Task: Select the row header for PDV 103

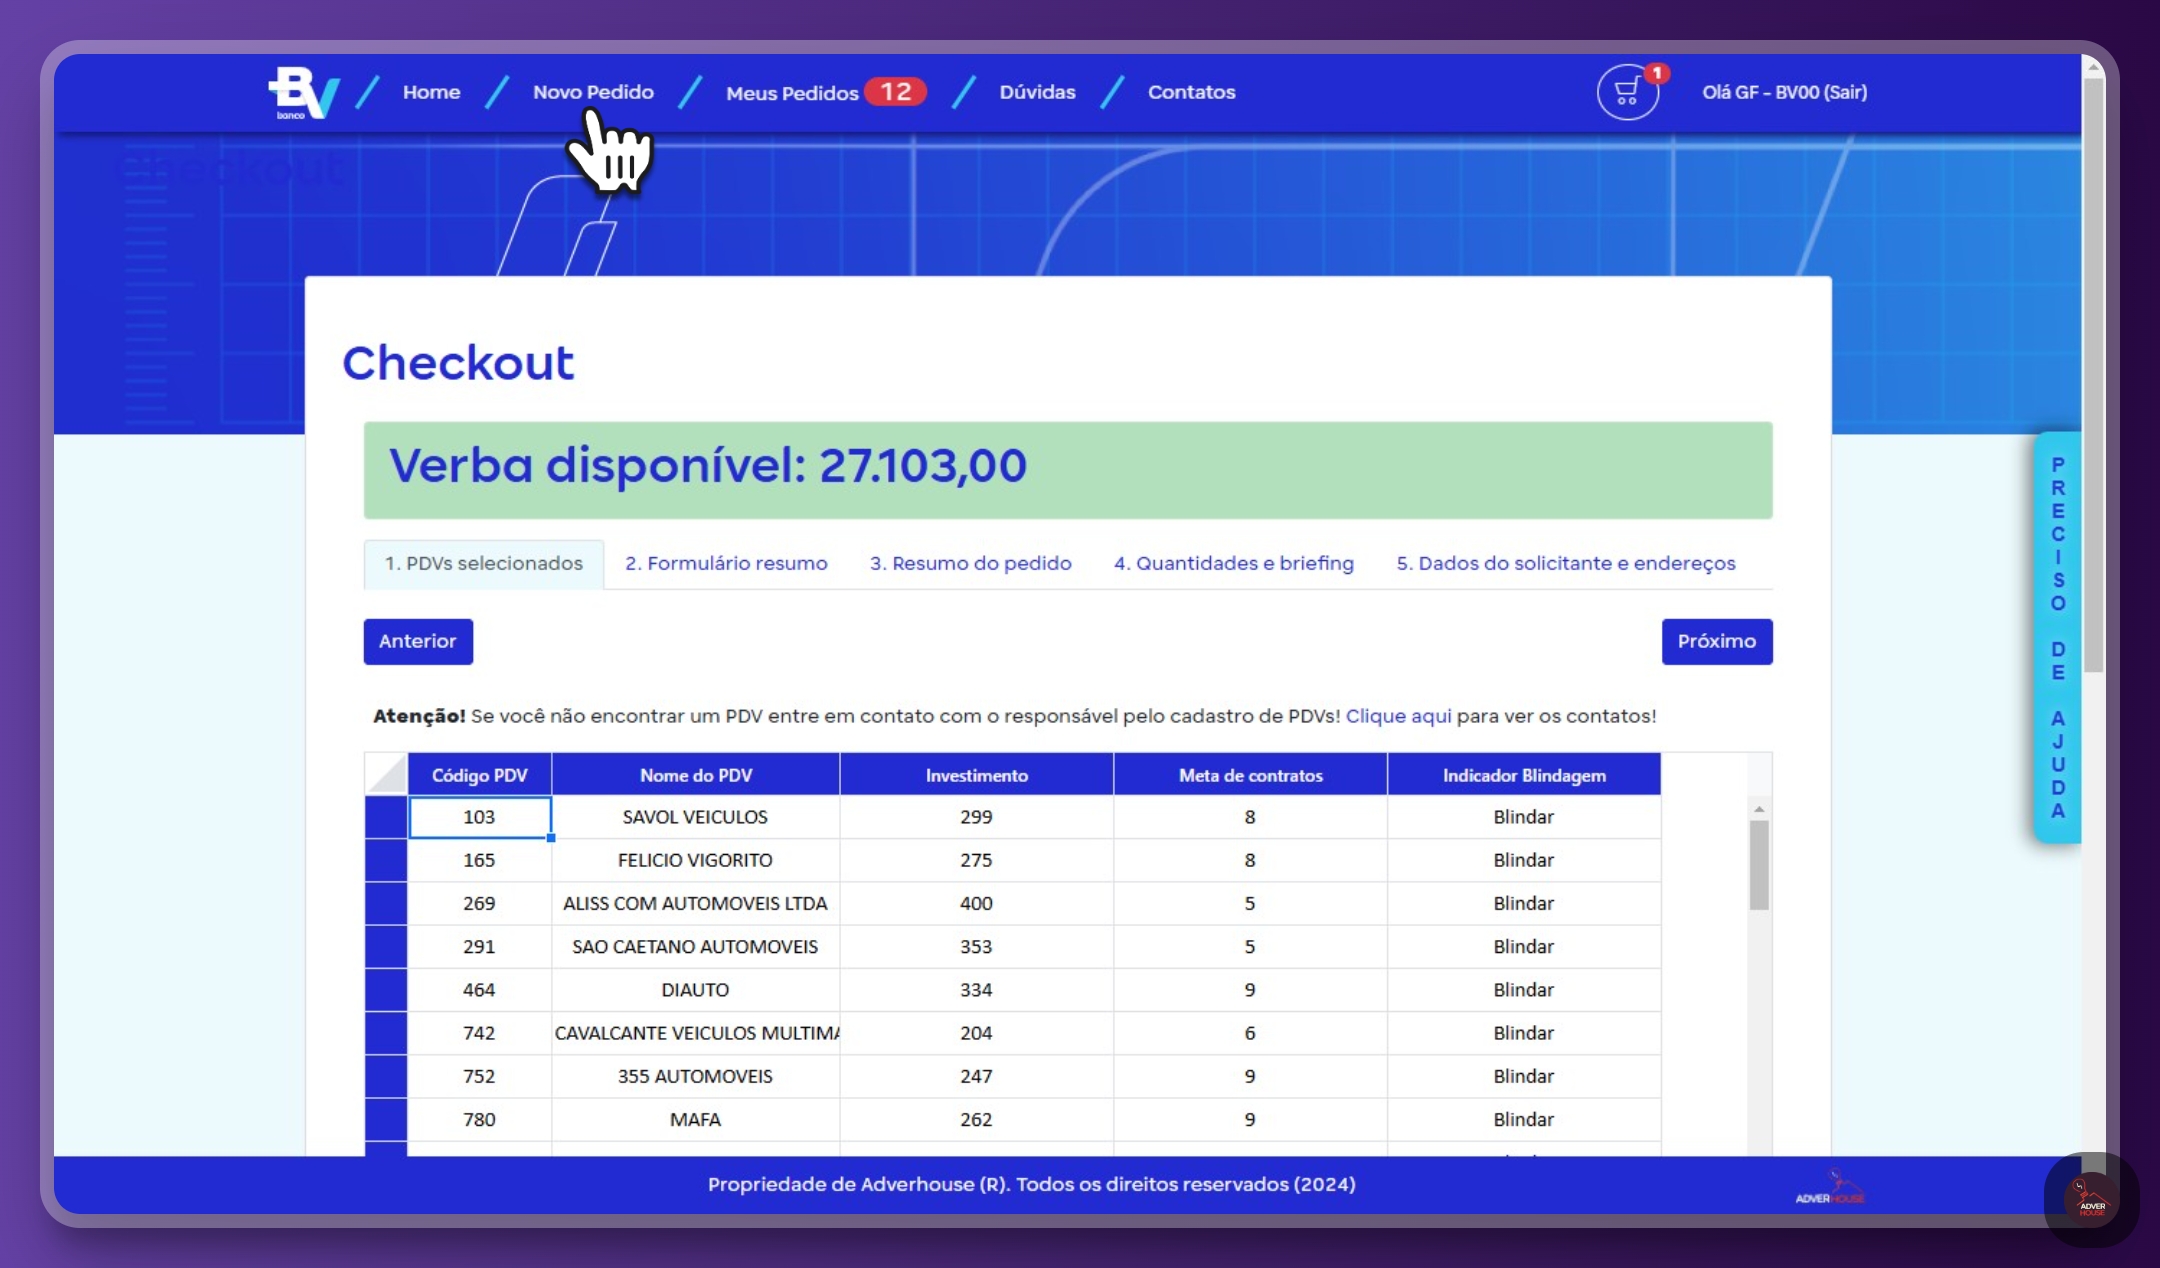Action: 386,817
